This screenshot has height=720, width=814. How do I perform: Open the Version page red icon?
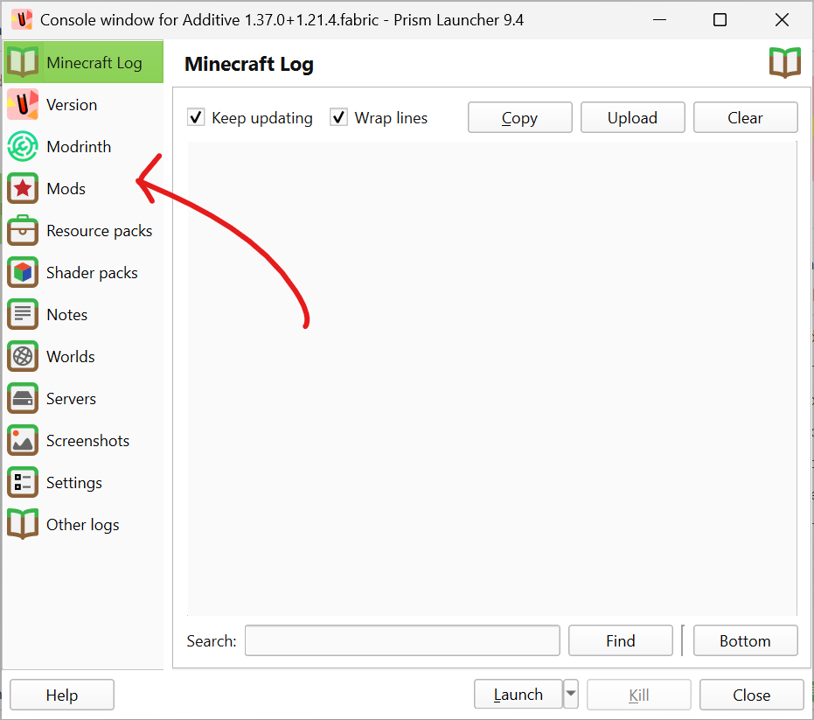22,105
